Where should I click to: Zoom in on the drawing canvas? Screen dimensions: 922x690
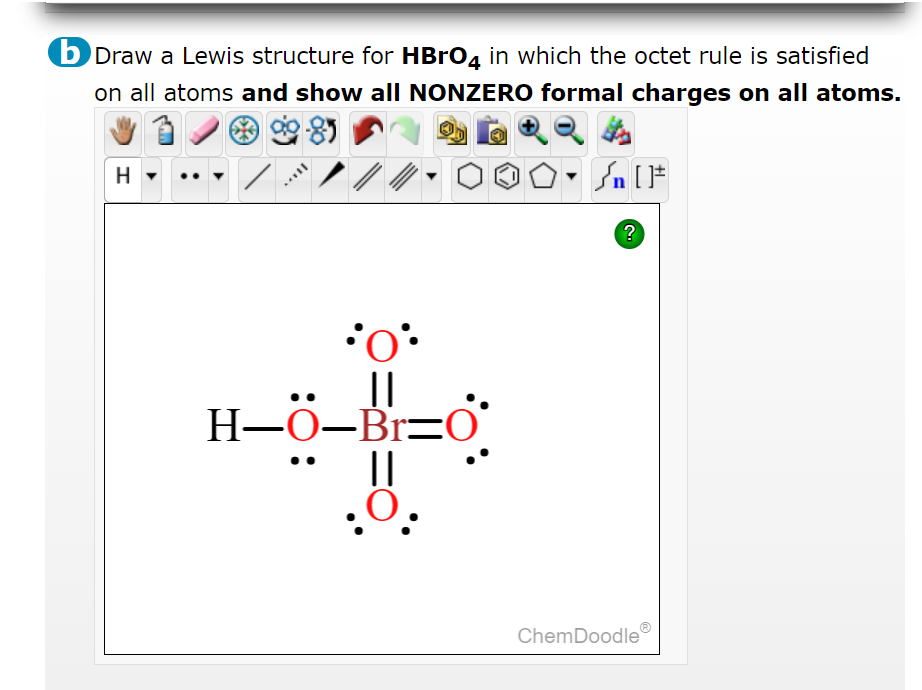tap(531, 132)
